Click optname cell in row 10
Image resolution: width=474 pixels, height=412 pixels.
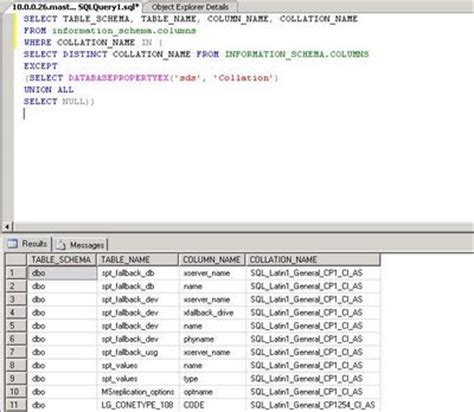(212, 392)
